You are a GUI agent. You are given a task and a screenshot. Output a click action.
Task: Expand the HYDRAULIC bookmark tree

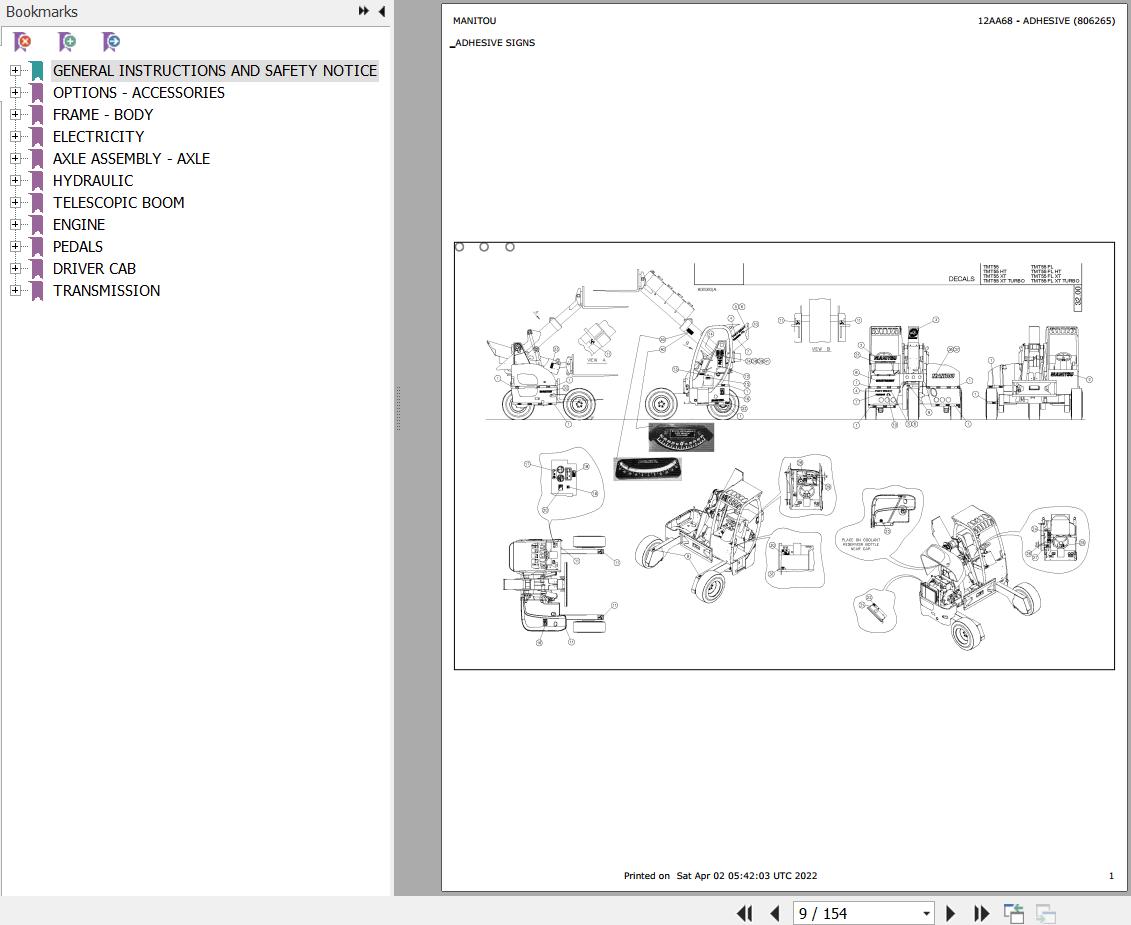[x=14, y=180]
